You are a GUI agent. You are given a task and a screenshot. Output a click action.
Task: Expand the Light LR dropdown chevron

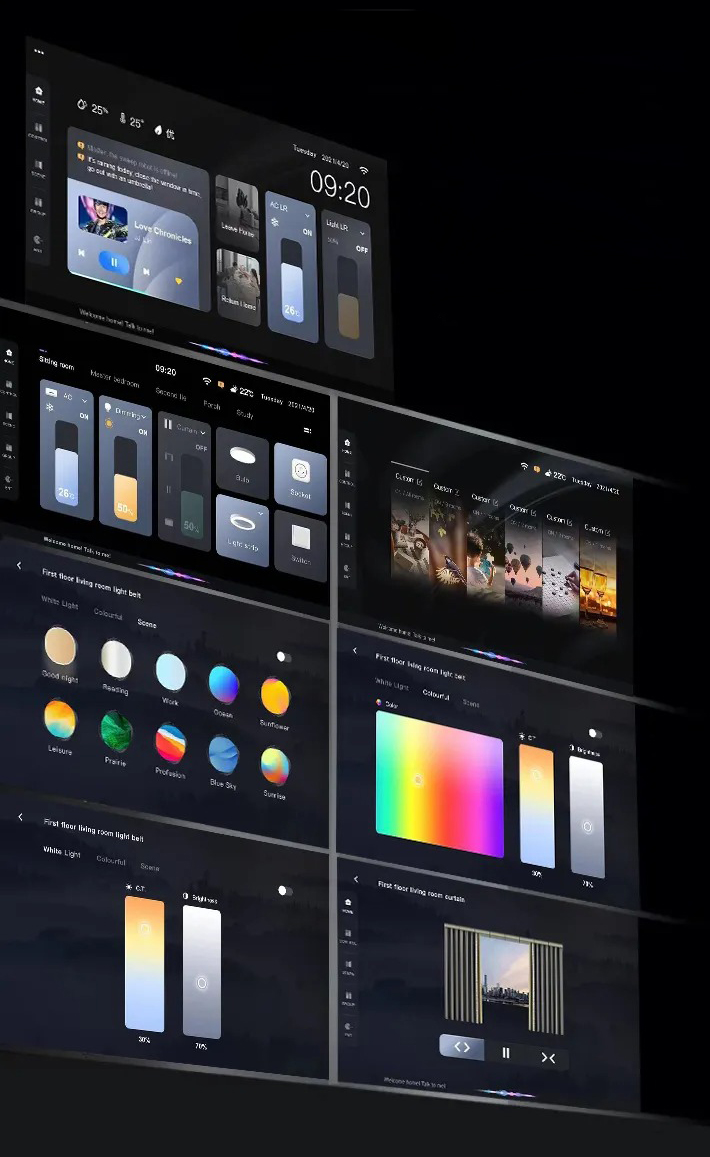[362, 233]
